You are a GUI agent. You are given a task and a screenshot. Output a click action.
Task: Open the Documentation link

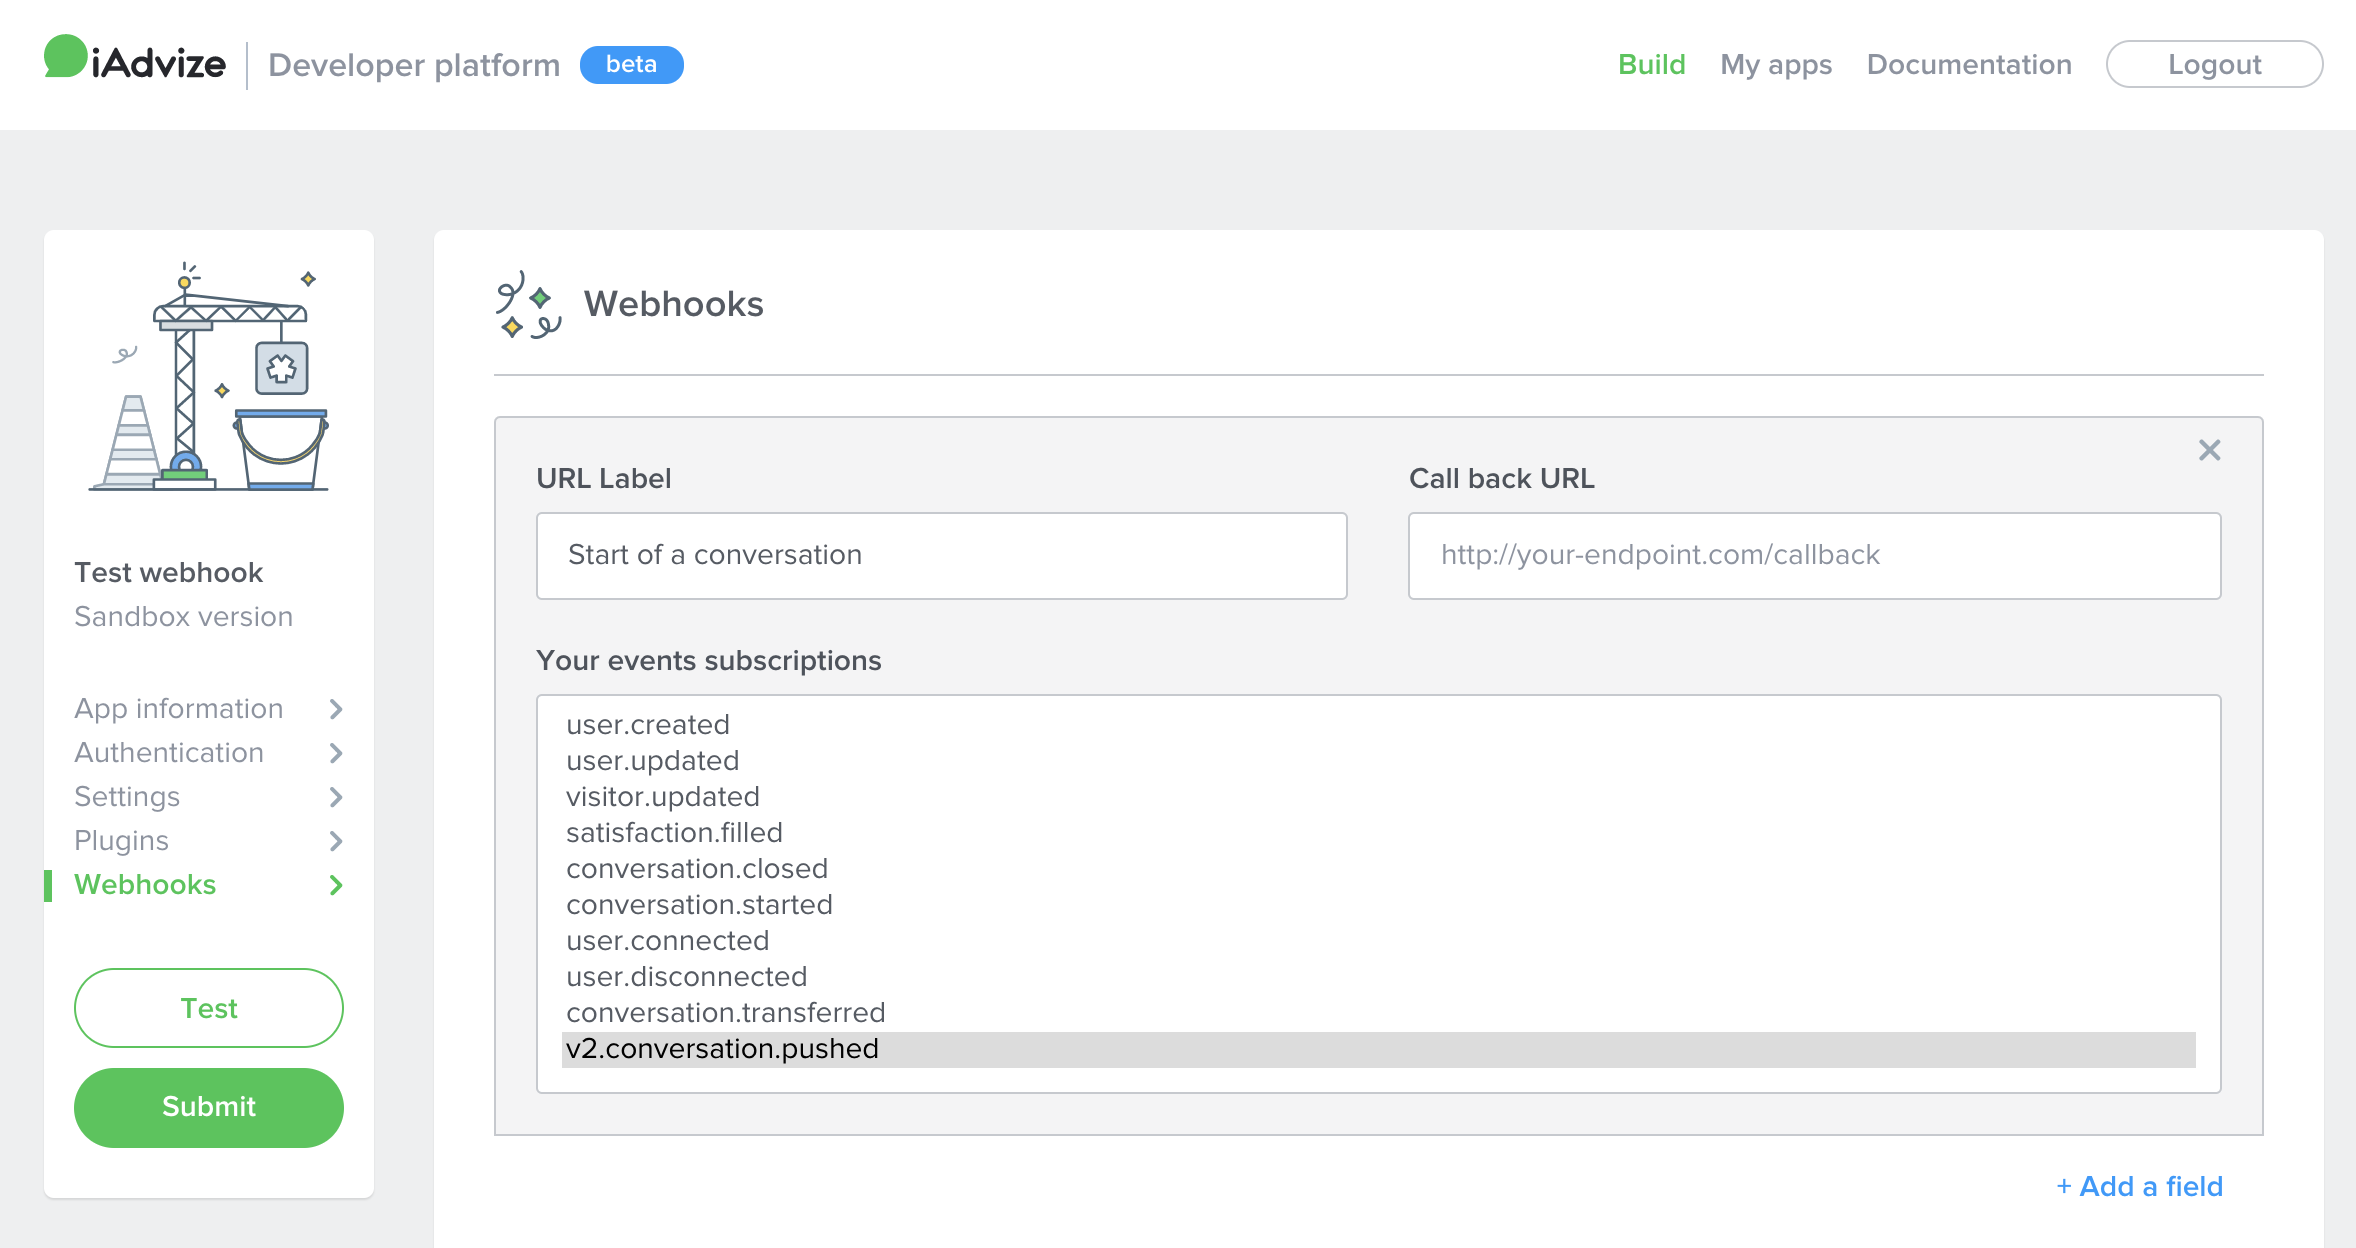point(1968,65)
